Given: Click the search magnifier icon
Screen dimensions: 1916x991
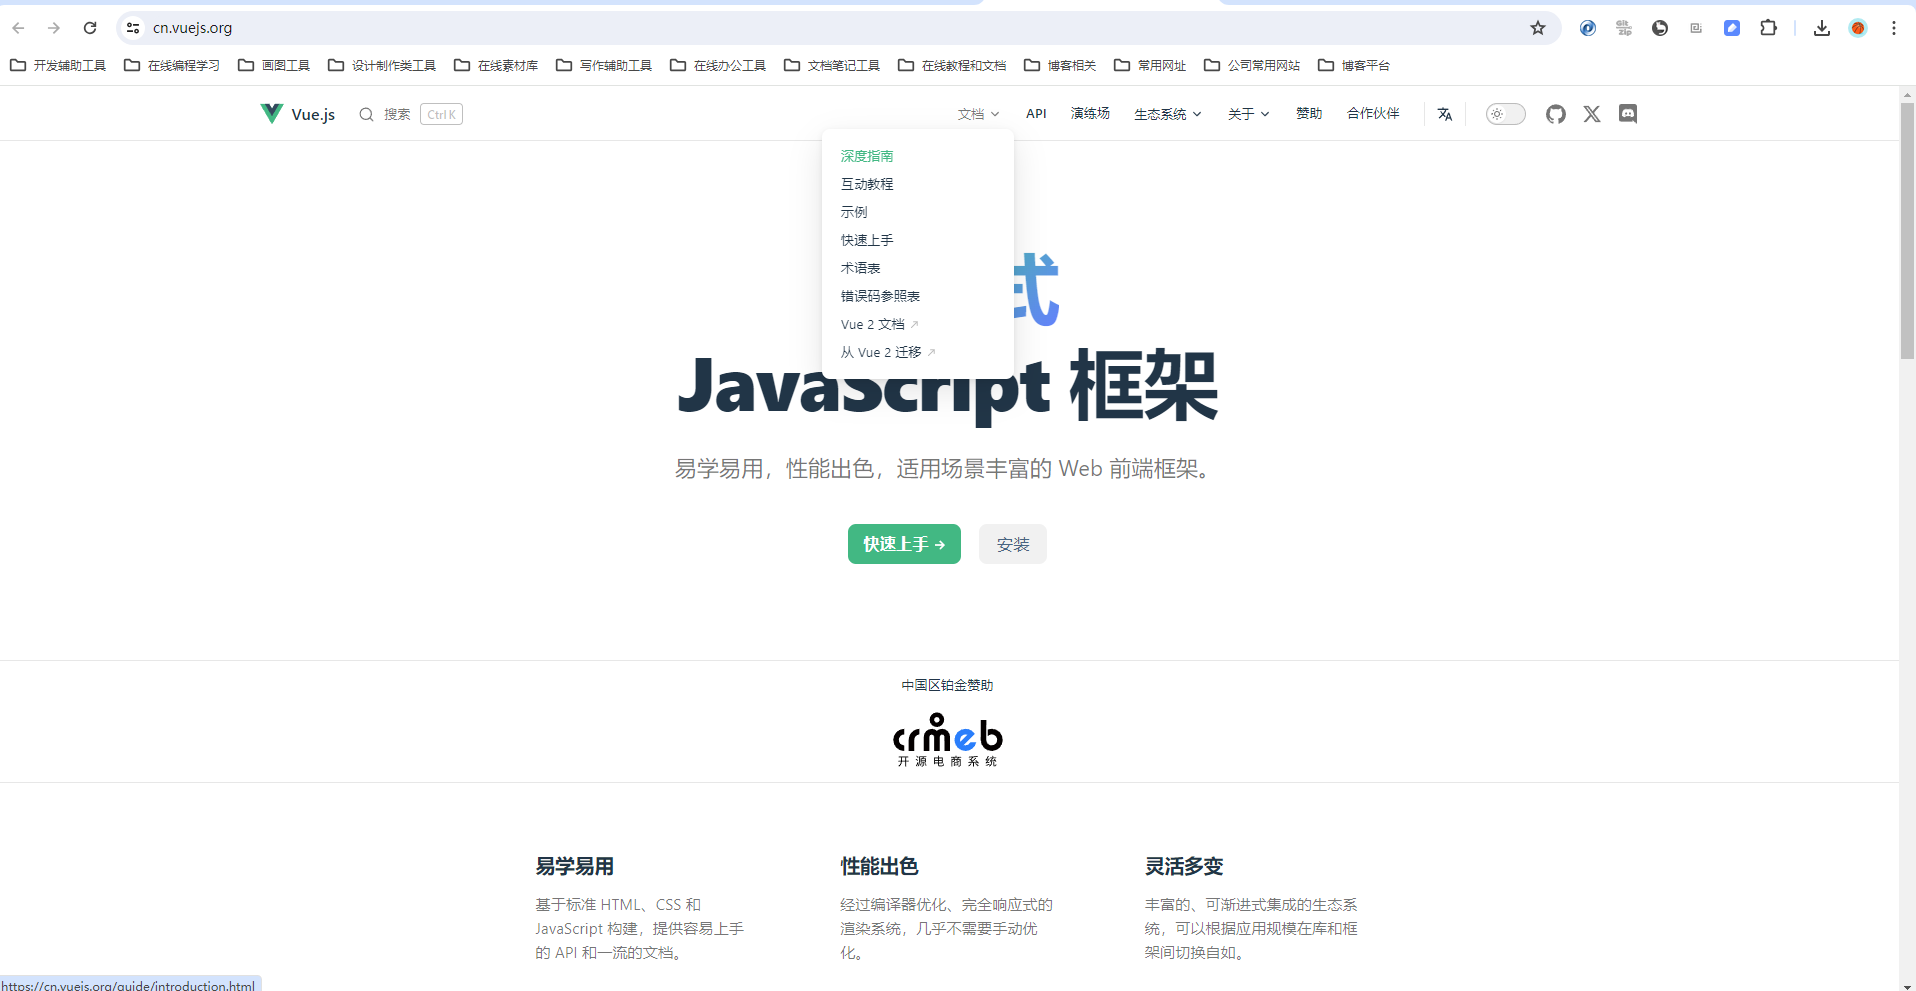Looking at the screenshot, I should pos(367,114).
